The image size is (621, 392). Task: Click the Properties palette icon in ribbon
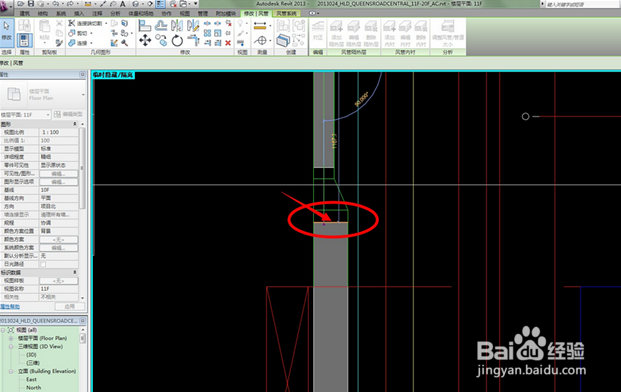24,40
